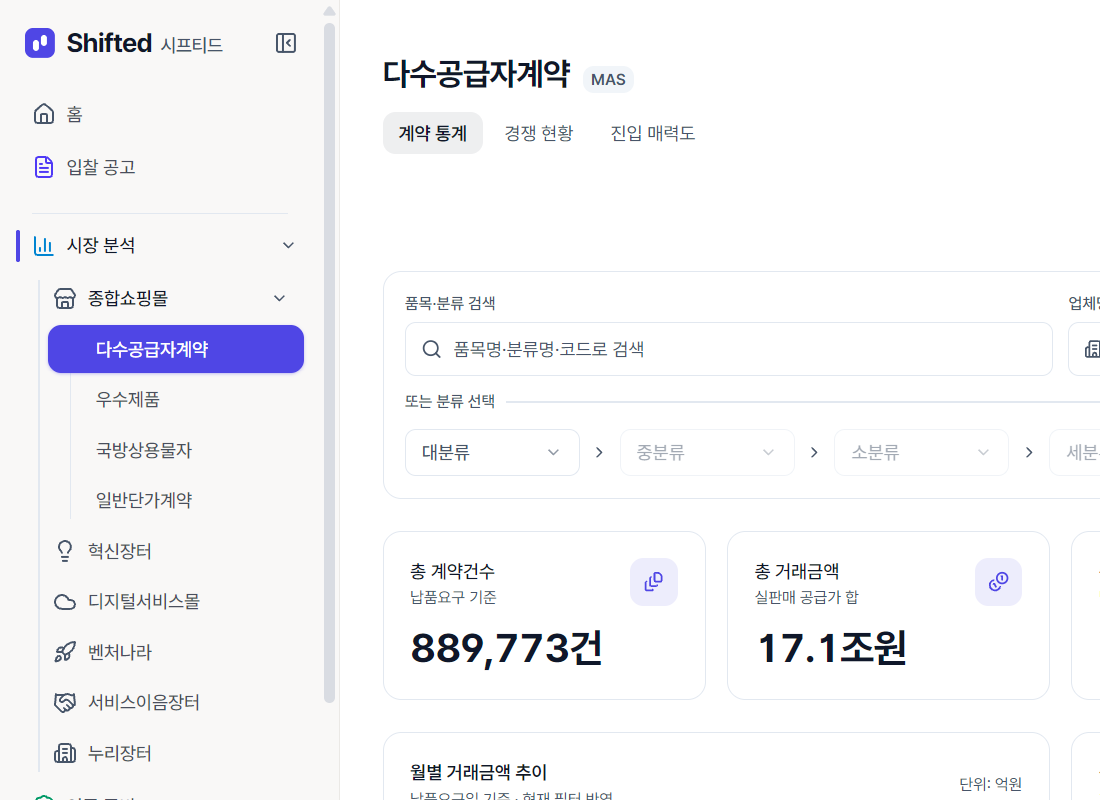This screenshot has width=1100, height=800.
Task: Click the 종합쇼핑몰 store icon
Action: [x=65, y=298]
